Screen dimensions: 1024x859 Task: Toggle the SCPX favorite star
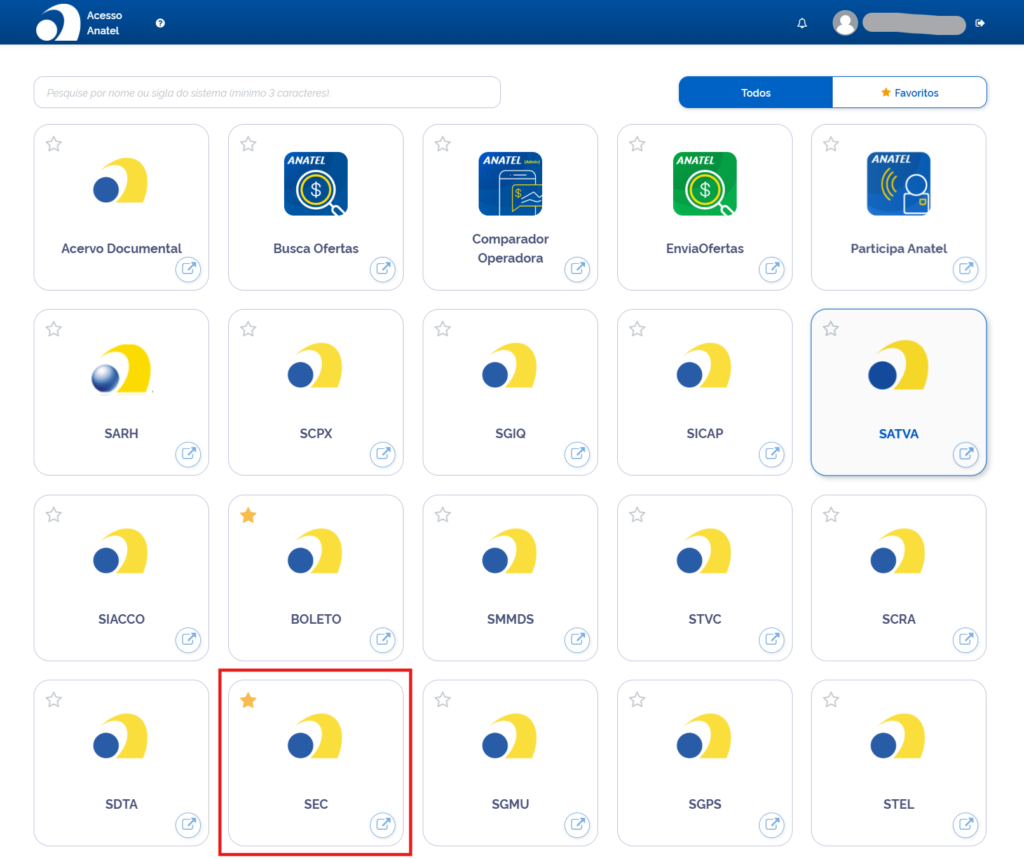click(x=248, y=329)
